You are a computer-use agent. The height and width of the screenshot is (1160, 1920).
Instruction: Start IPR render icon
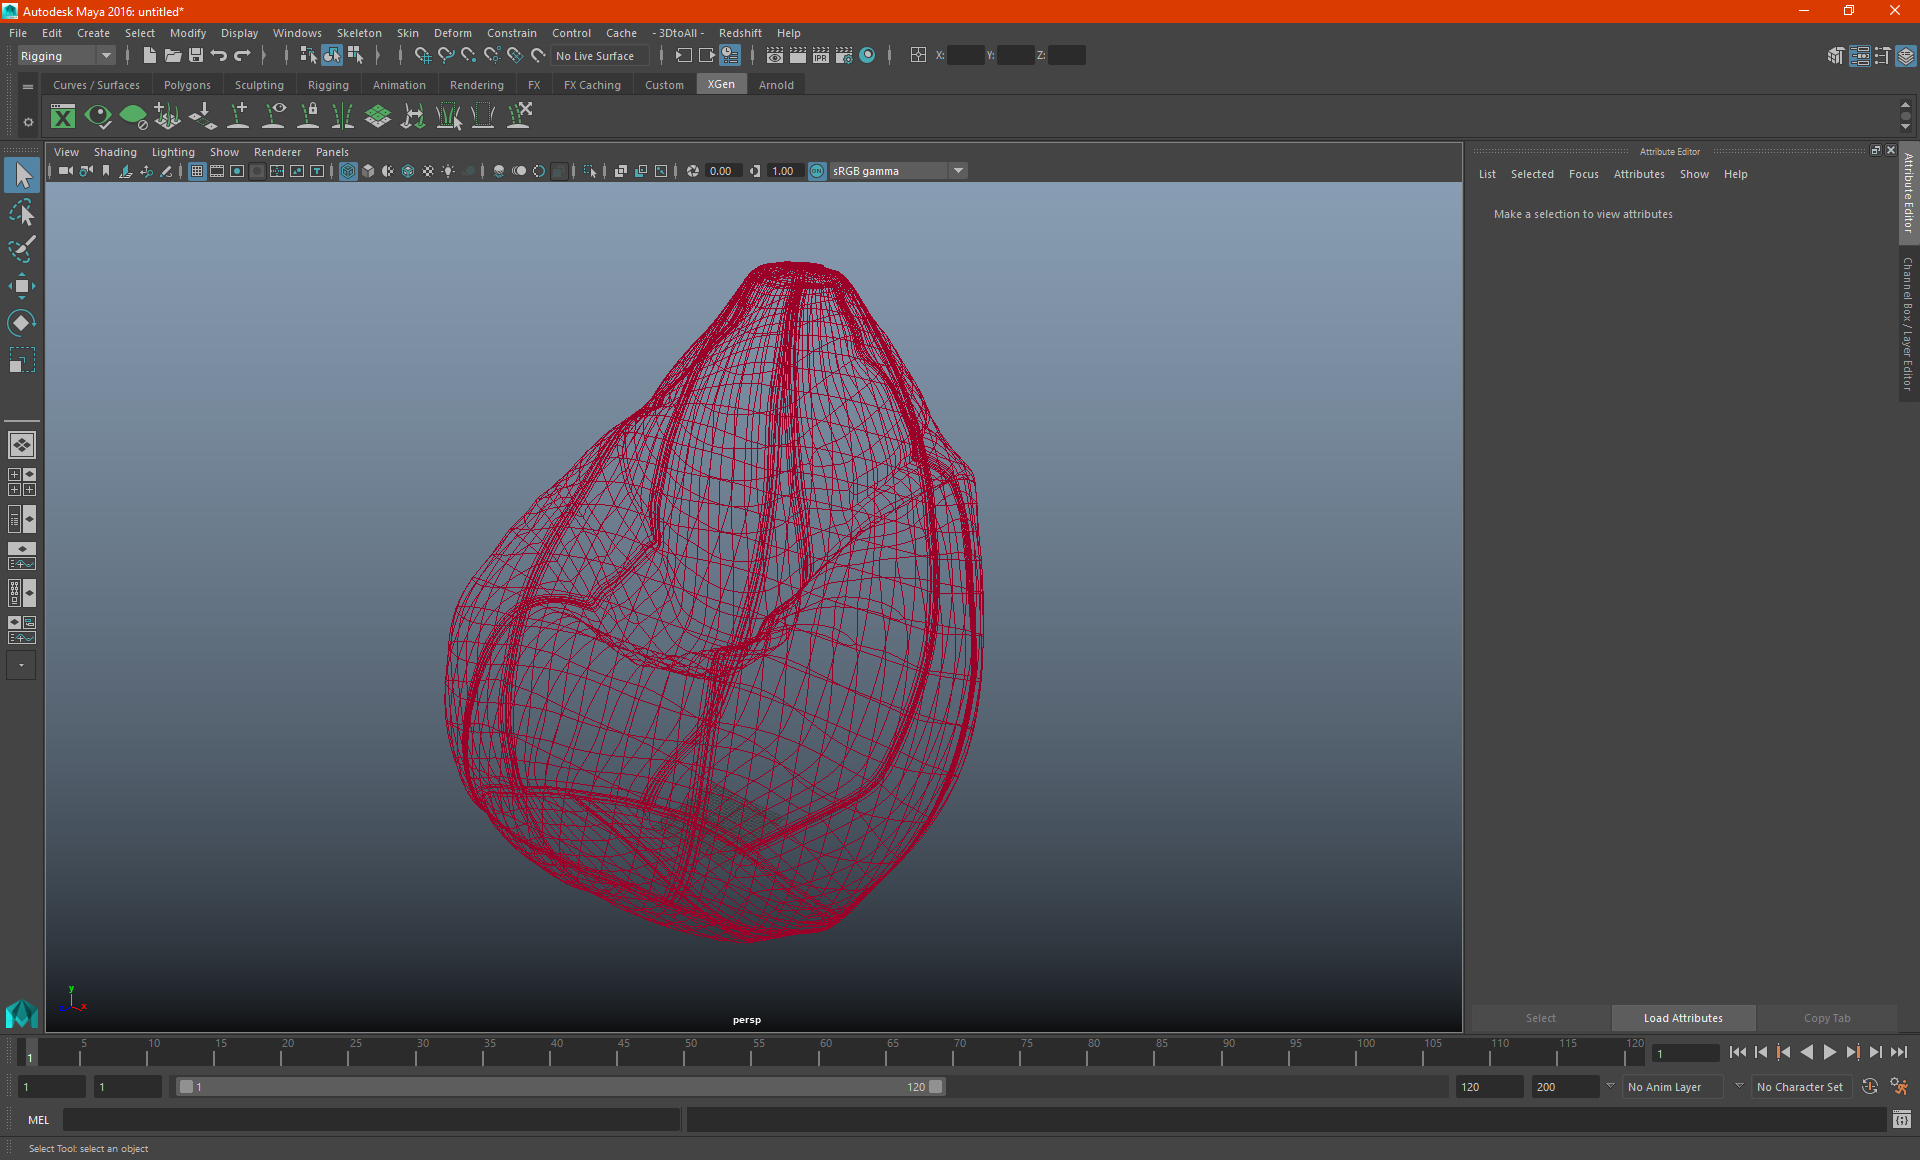[x=820, y=56]
